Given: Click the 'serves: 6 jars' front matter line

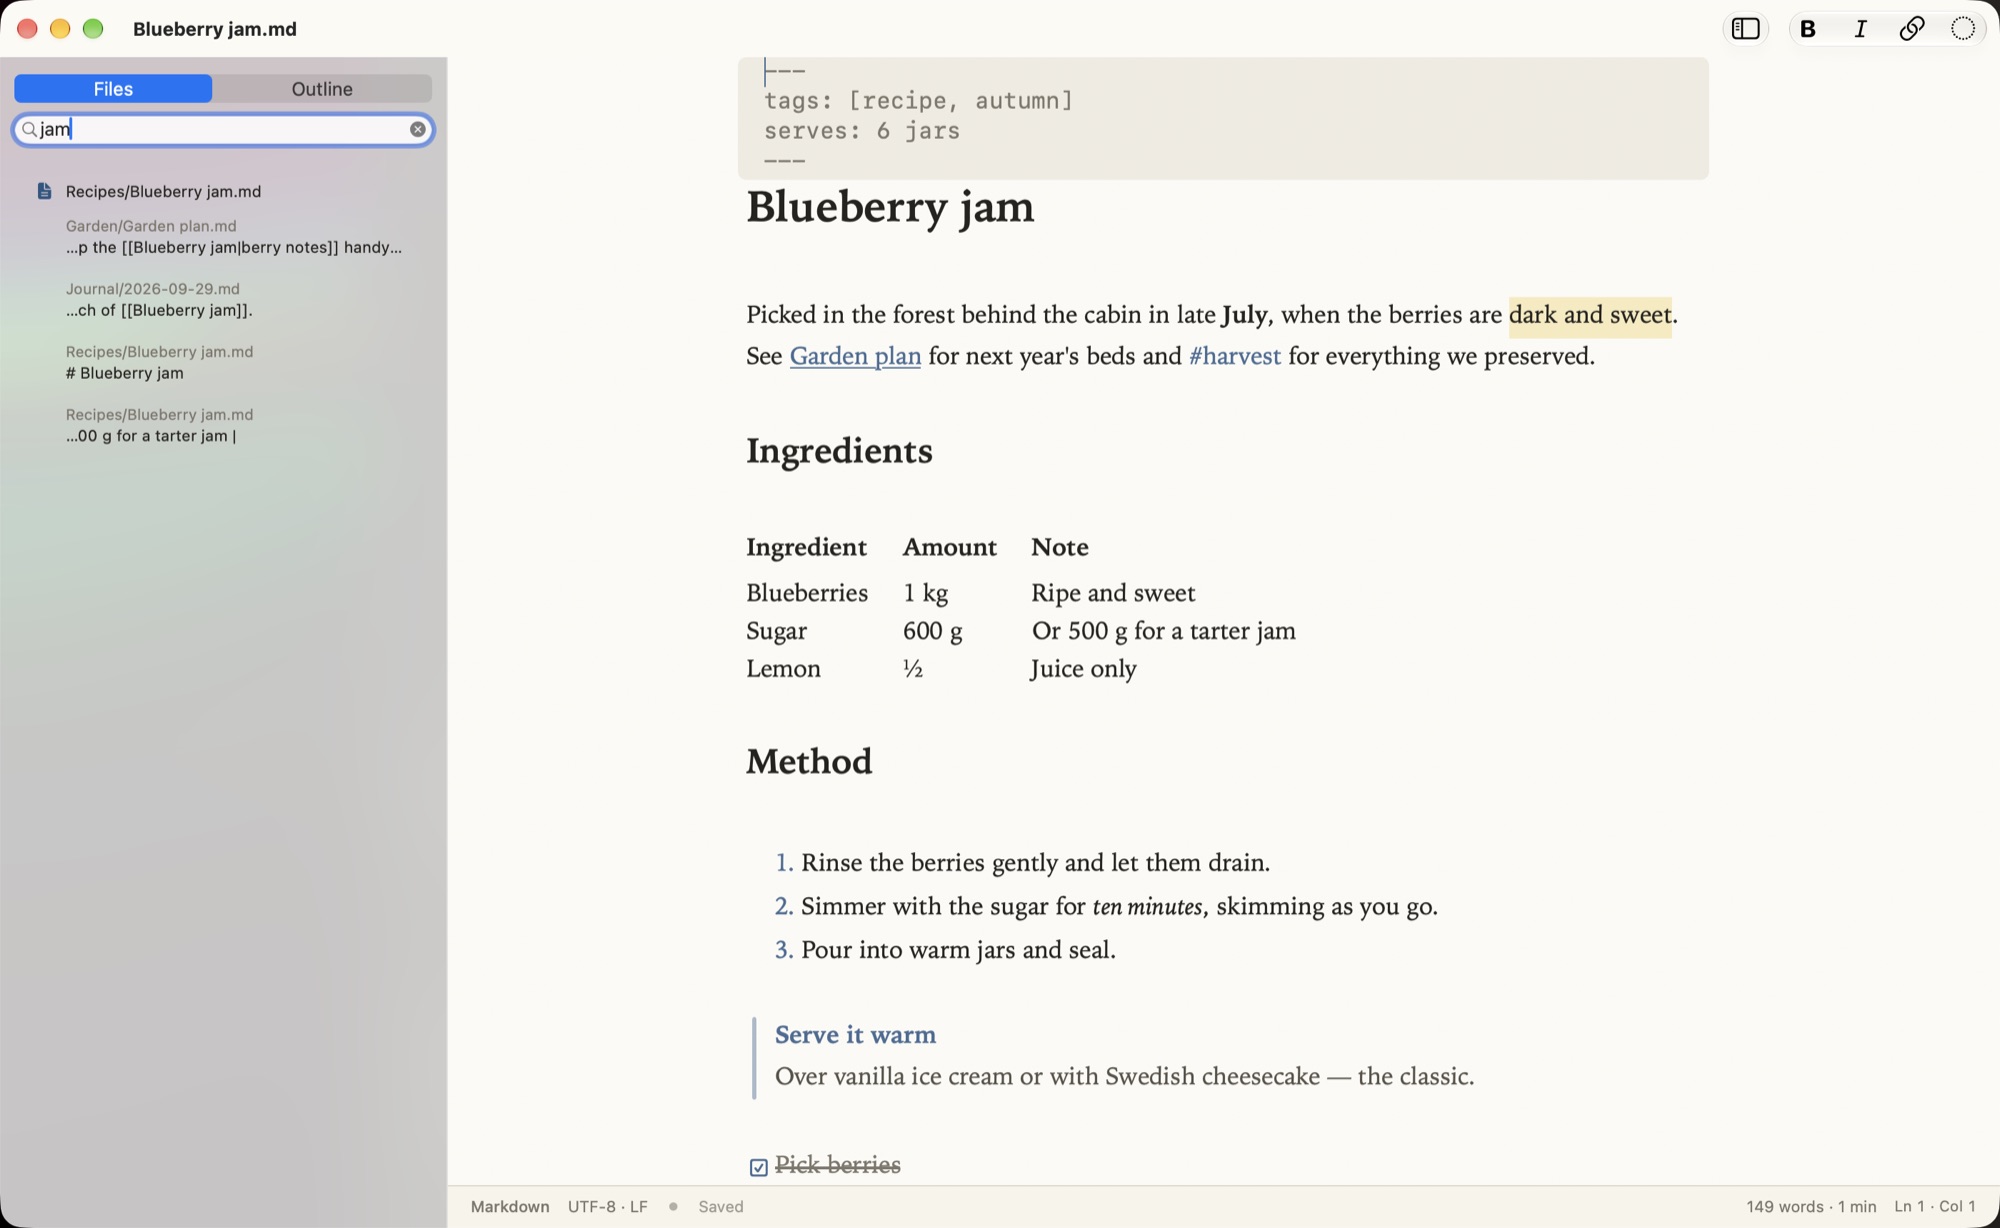Looking at the screenshot, I should pyautogui.click(x=862, y=131).
